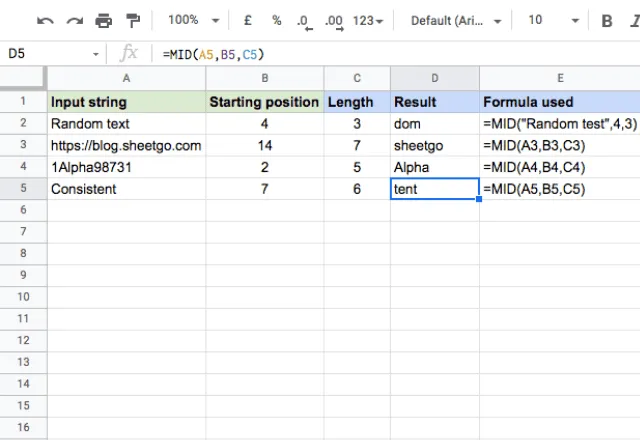Open the 123 number formats dropdown
640x440 pixels.
coord(368,20)
